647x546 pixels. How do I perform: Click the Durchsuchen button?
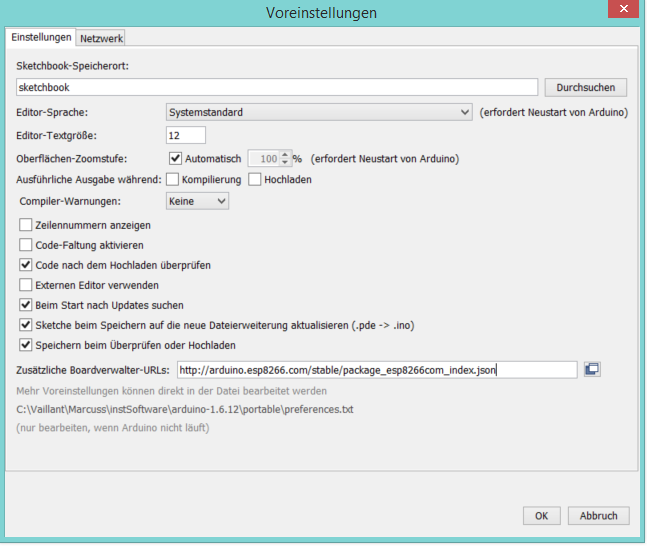click(585, 88)
